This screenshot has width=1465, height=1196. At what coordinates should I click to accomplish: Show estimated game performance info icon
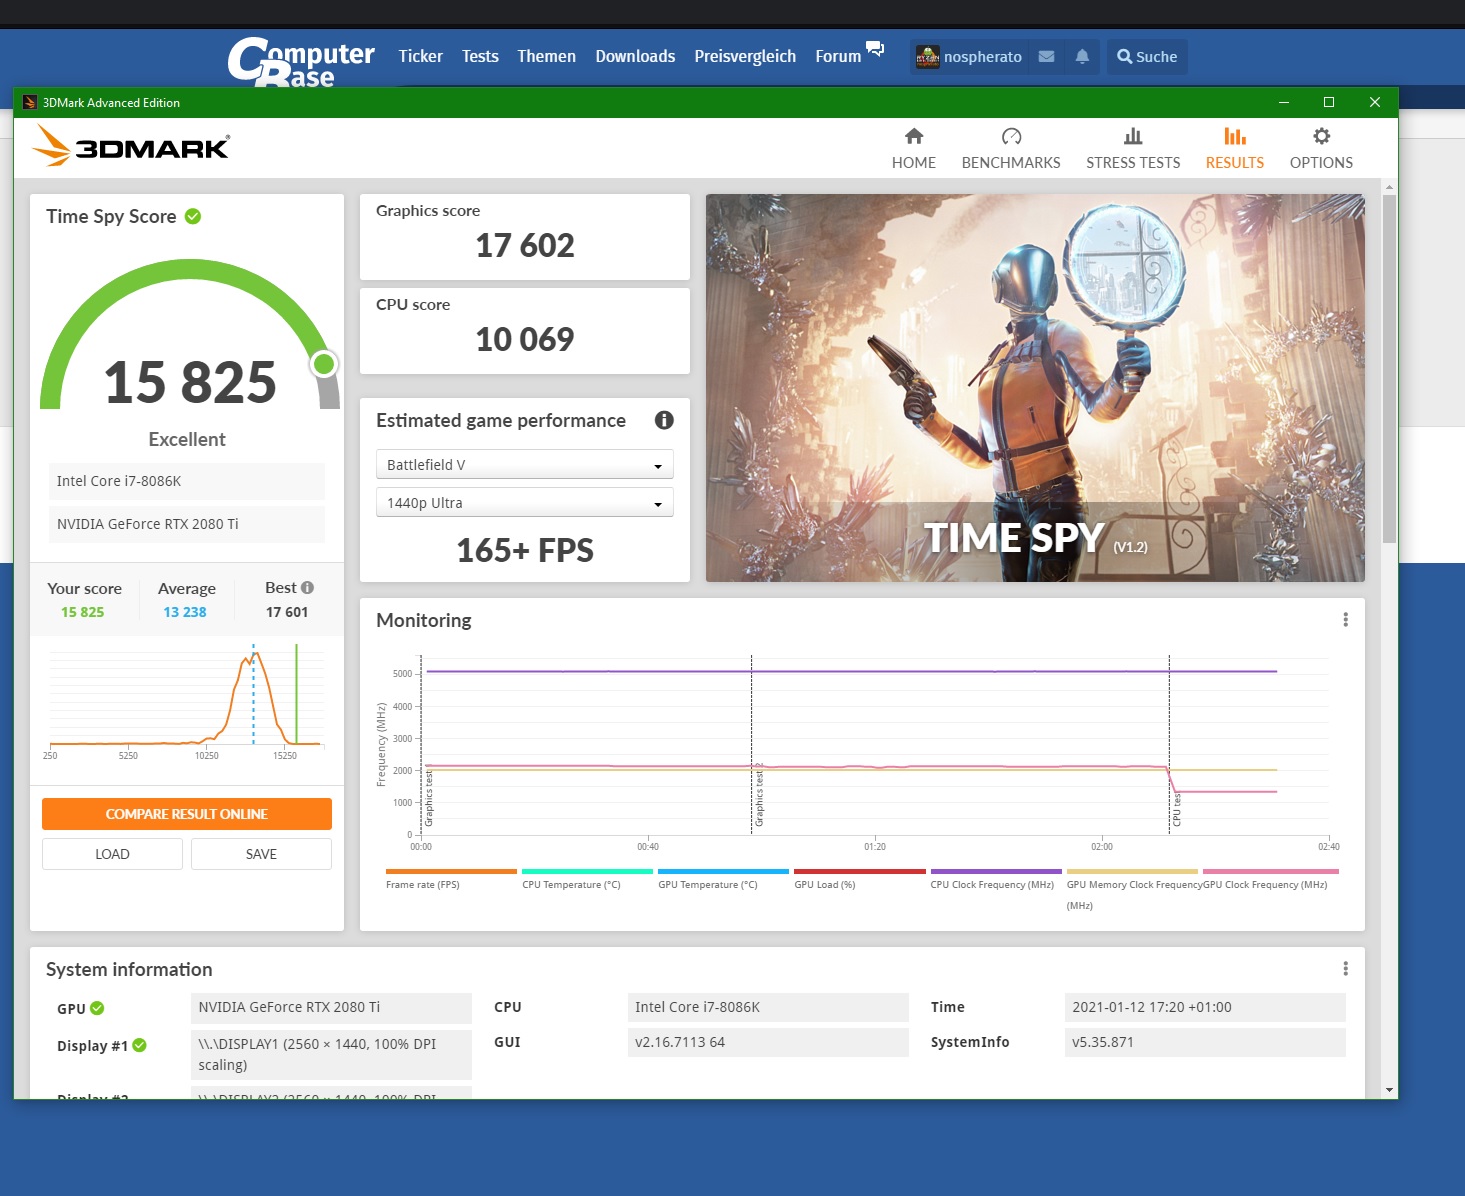pyautogui.click(x=664, y=420)
